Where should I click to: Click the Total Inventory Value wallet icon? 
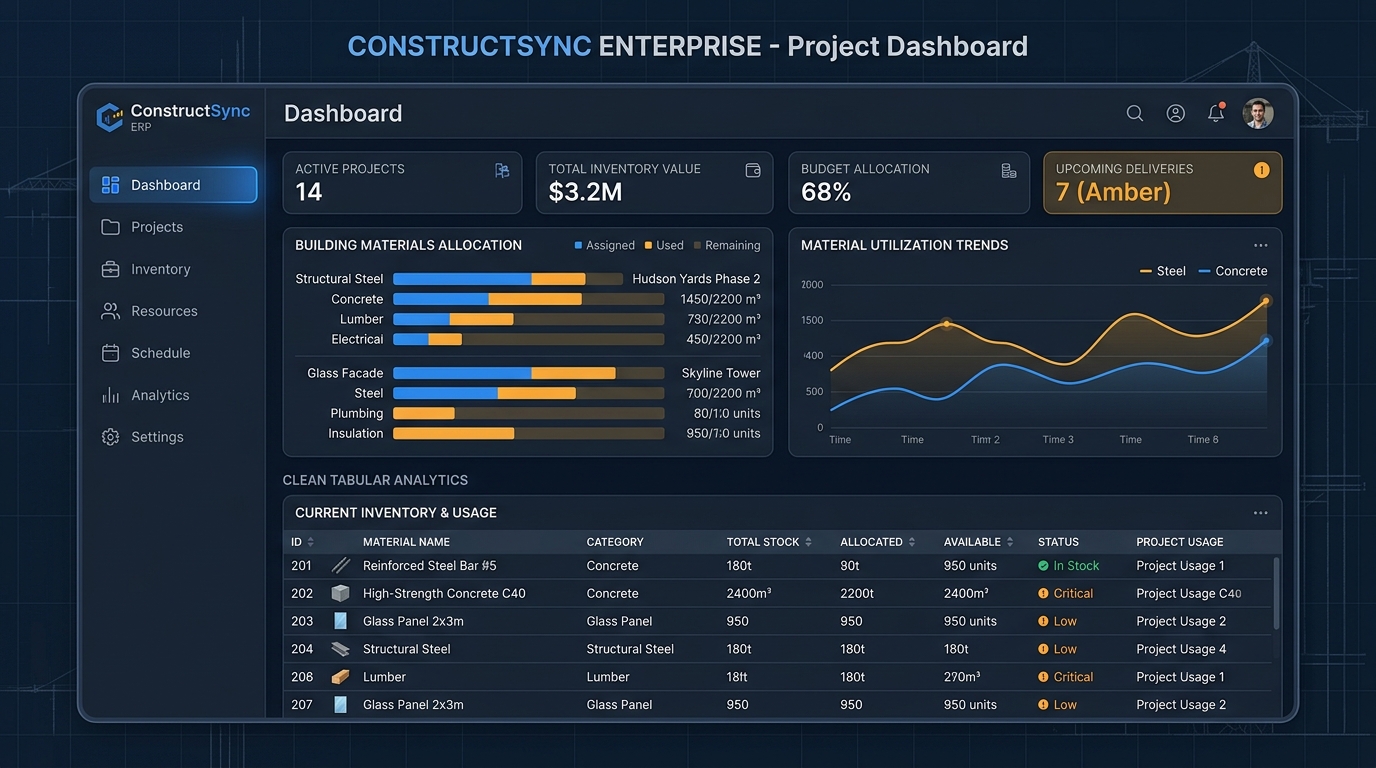753,171
